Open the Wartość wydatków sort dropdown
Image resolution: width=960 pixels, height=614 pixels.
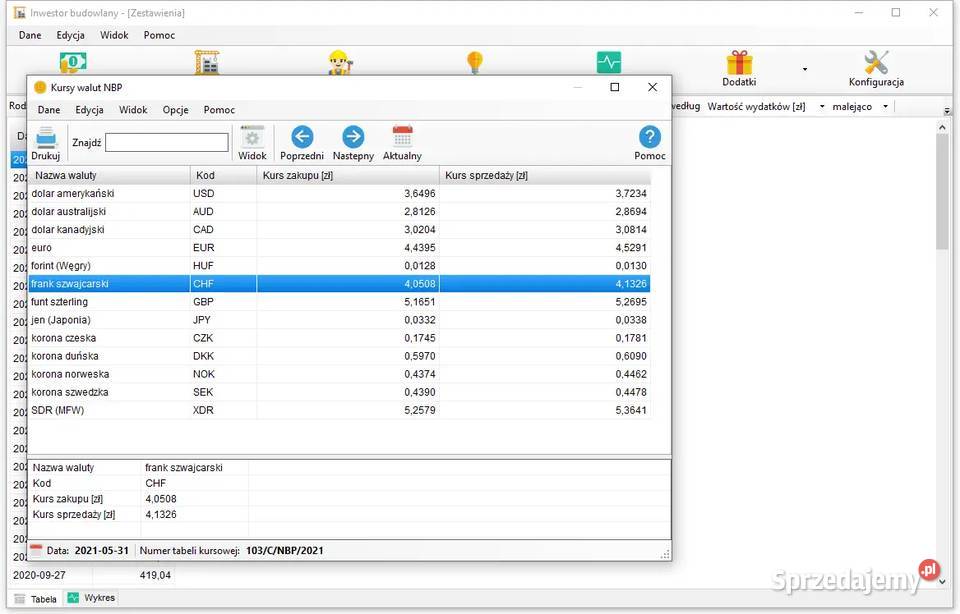pyautogui.click(x=765, y=106)
